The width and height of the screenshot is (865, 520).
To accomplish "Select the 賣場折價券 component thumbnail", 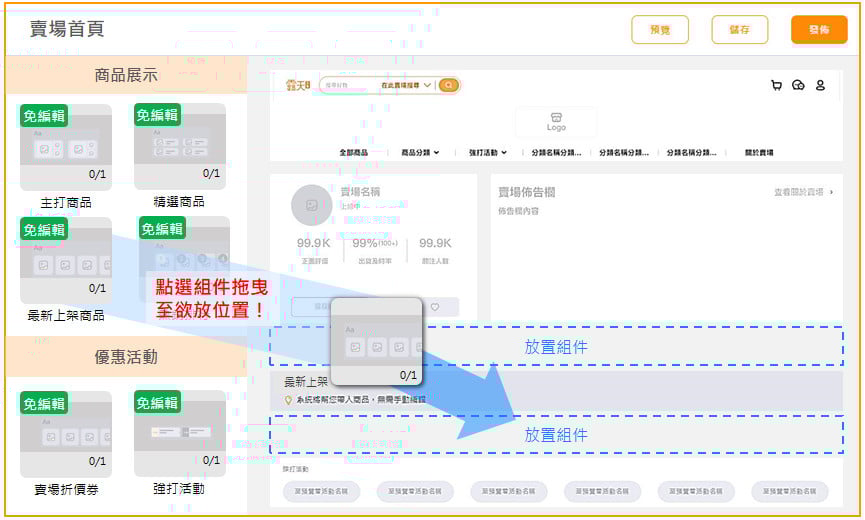I will tap(66, 435).
